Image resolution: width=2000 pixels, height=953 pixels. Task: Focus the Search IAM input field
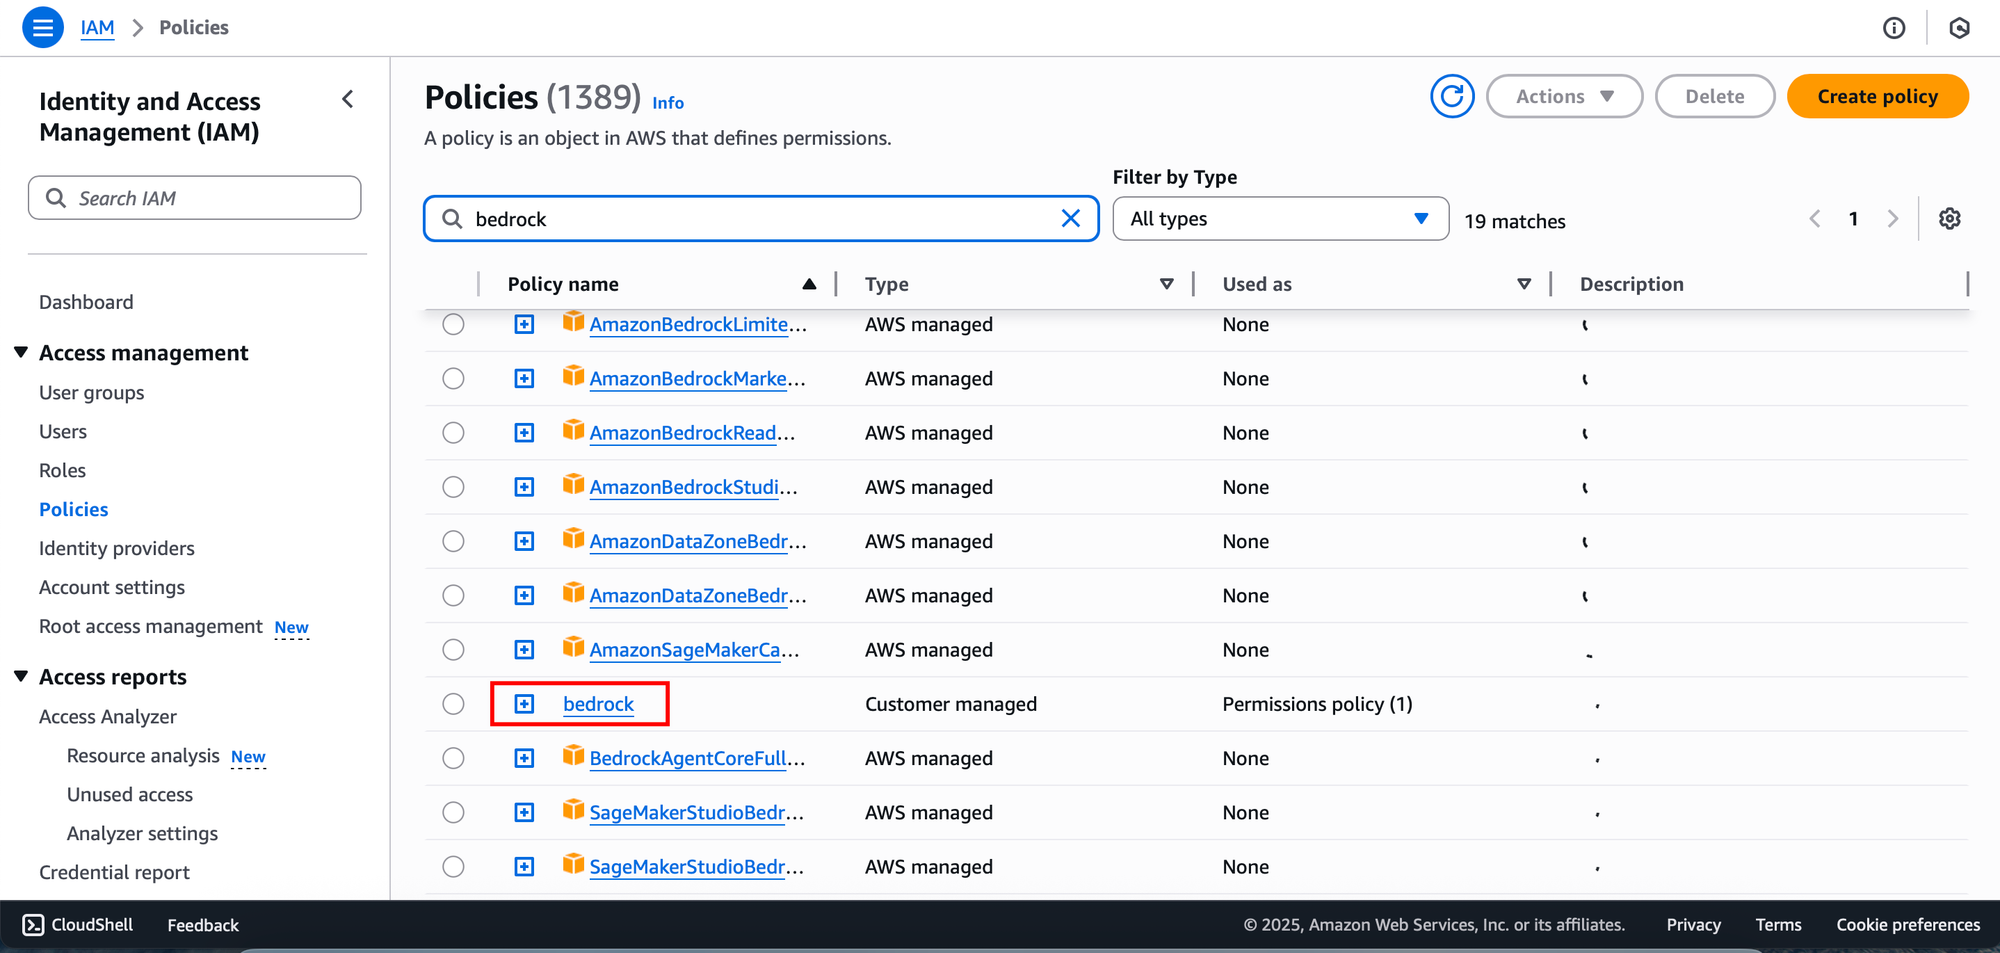195,198
